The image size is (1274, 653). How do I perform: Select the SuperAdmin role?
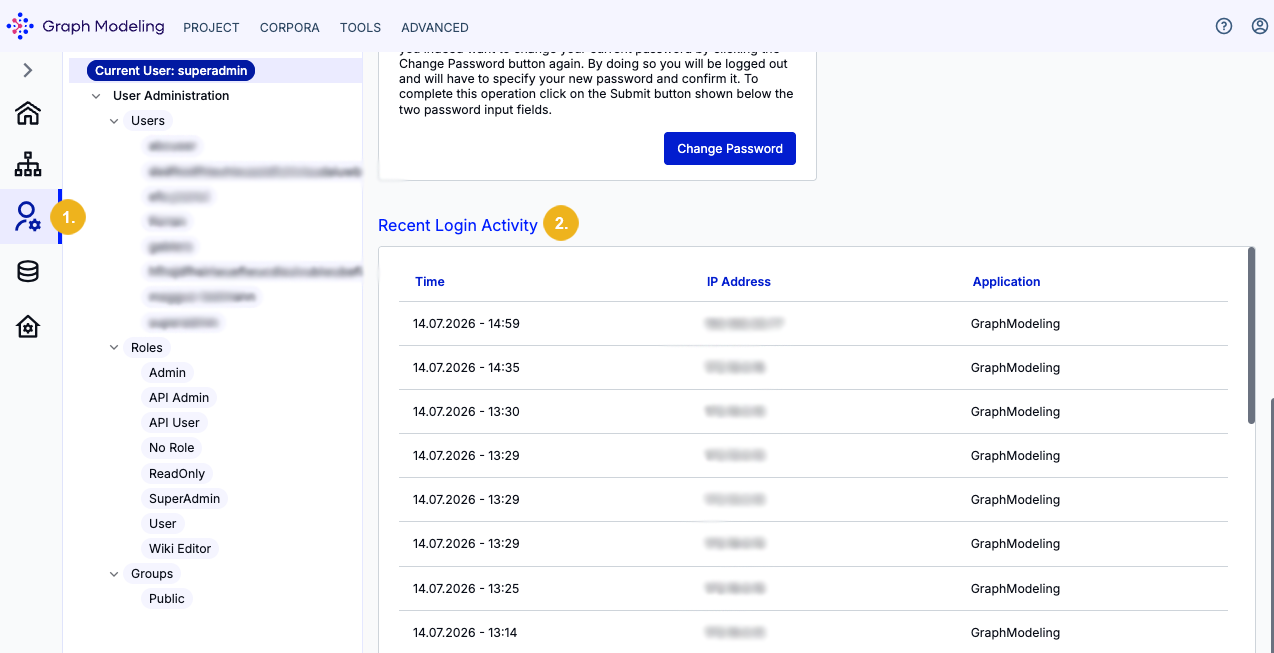click(185, 498)
